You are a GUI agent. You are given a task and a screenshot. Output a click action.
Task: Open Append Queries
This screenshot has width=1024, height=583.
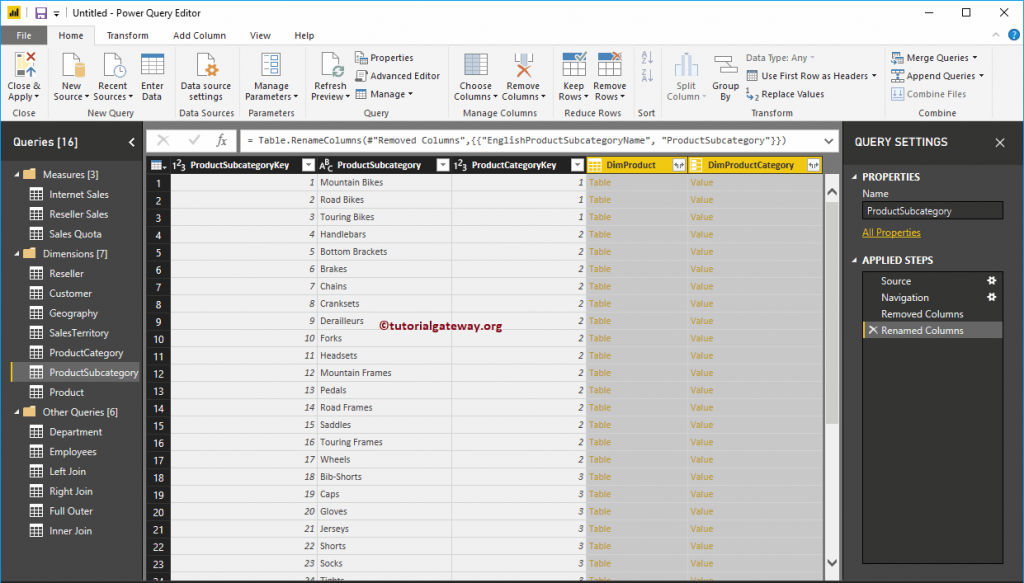[x=937, y=75]
